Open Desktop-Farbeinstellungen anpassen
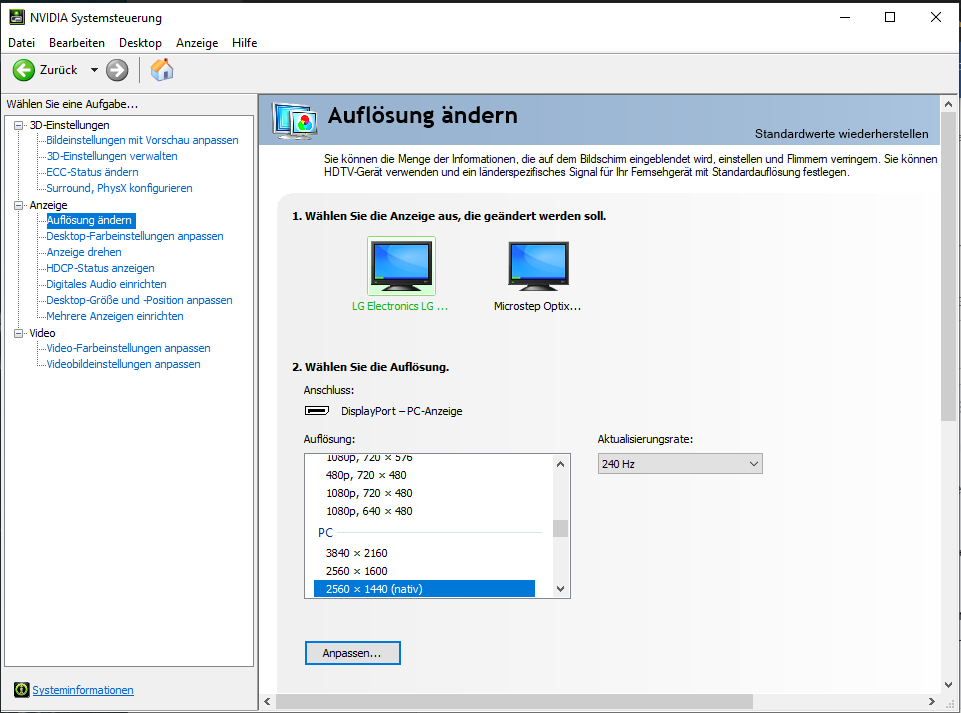Image resolution: width=961 pixels, height=713 pixels. pos(135,236)
